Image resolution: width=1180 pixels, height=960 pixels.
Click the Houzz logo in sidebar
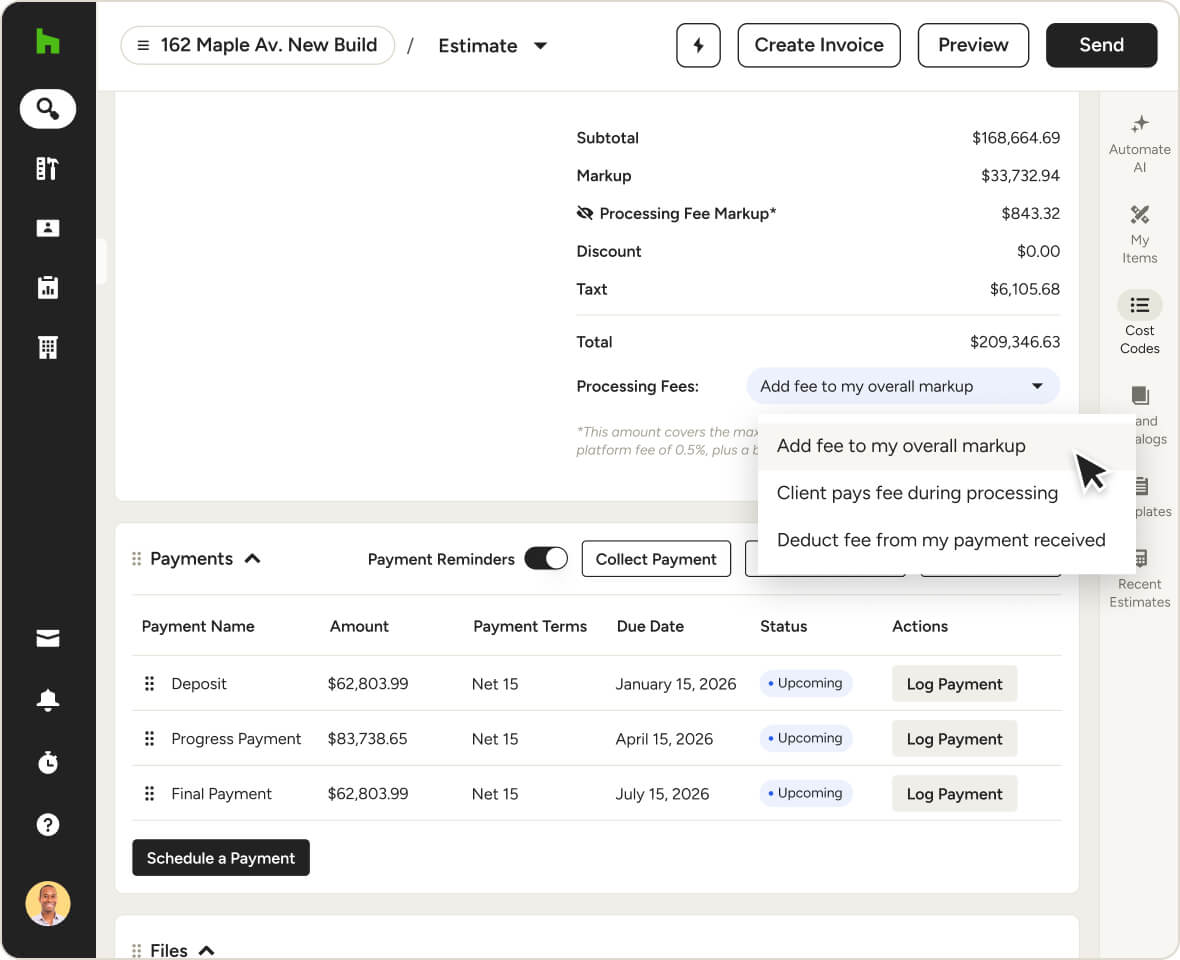47,42
